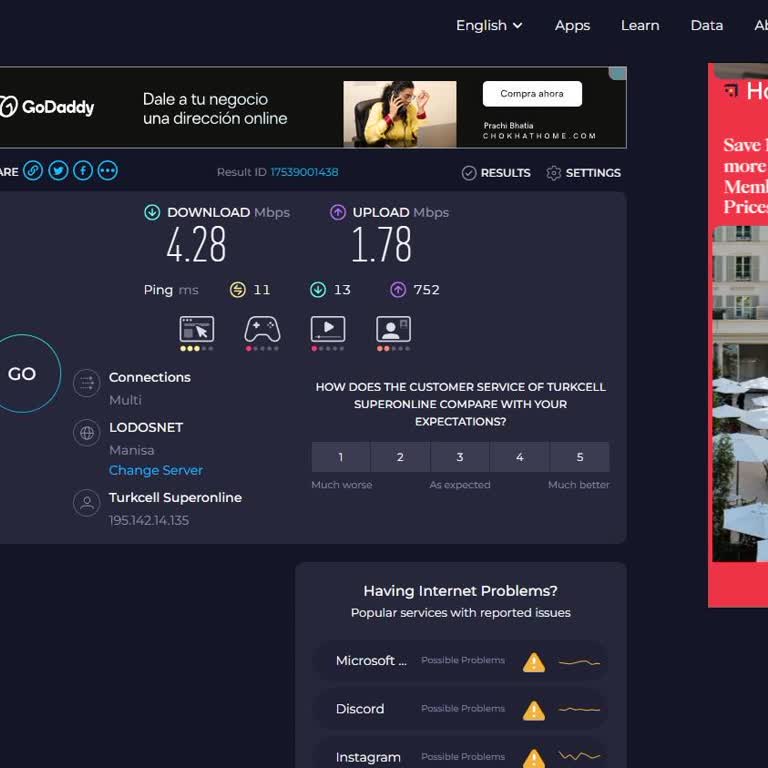
Task: Click the upload arrow icon beside UPLOAD
Action: [338, 213]
